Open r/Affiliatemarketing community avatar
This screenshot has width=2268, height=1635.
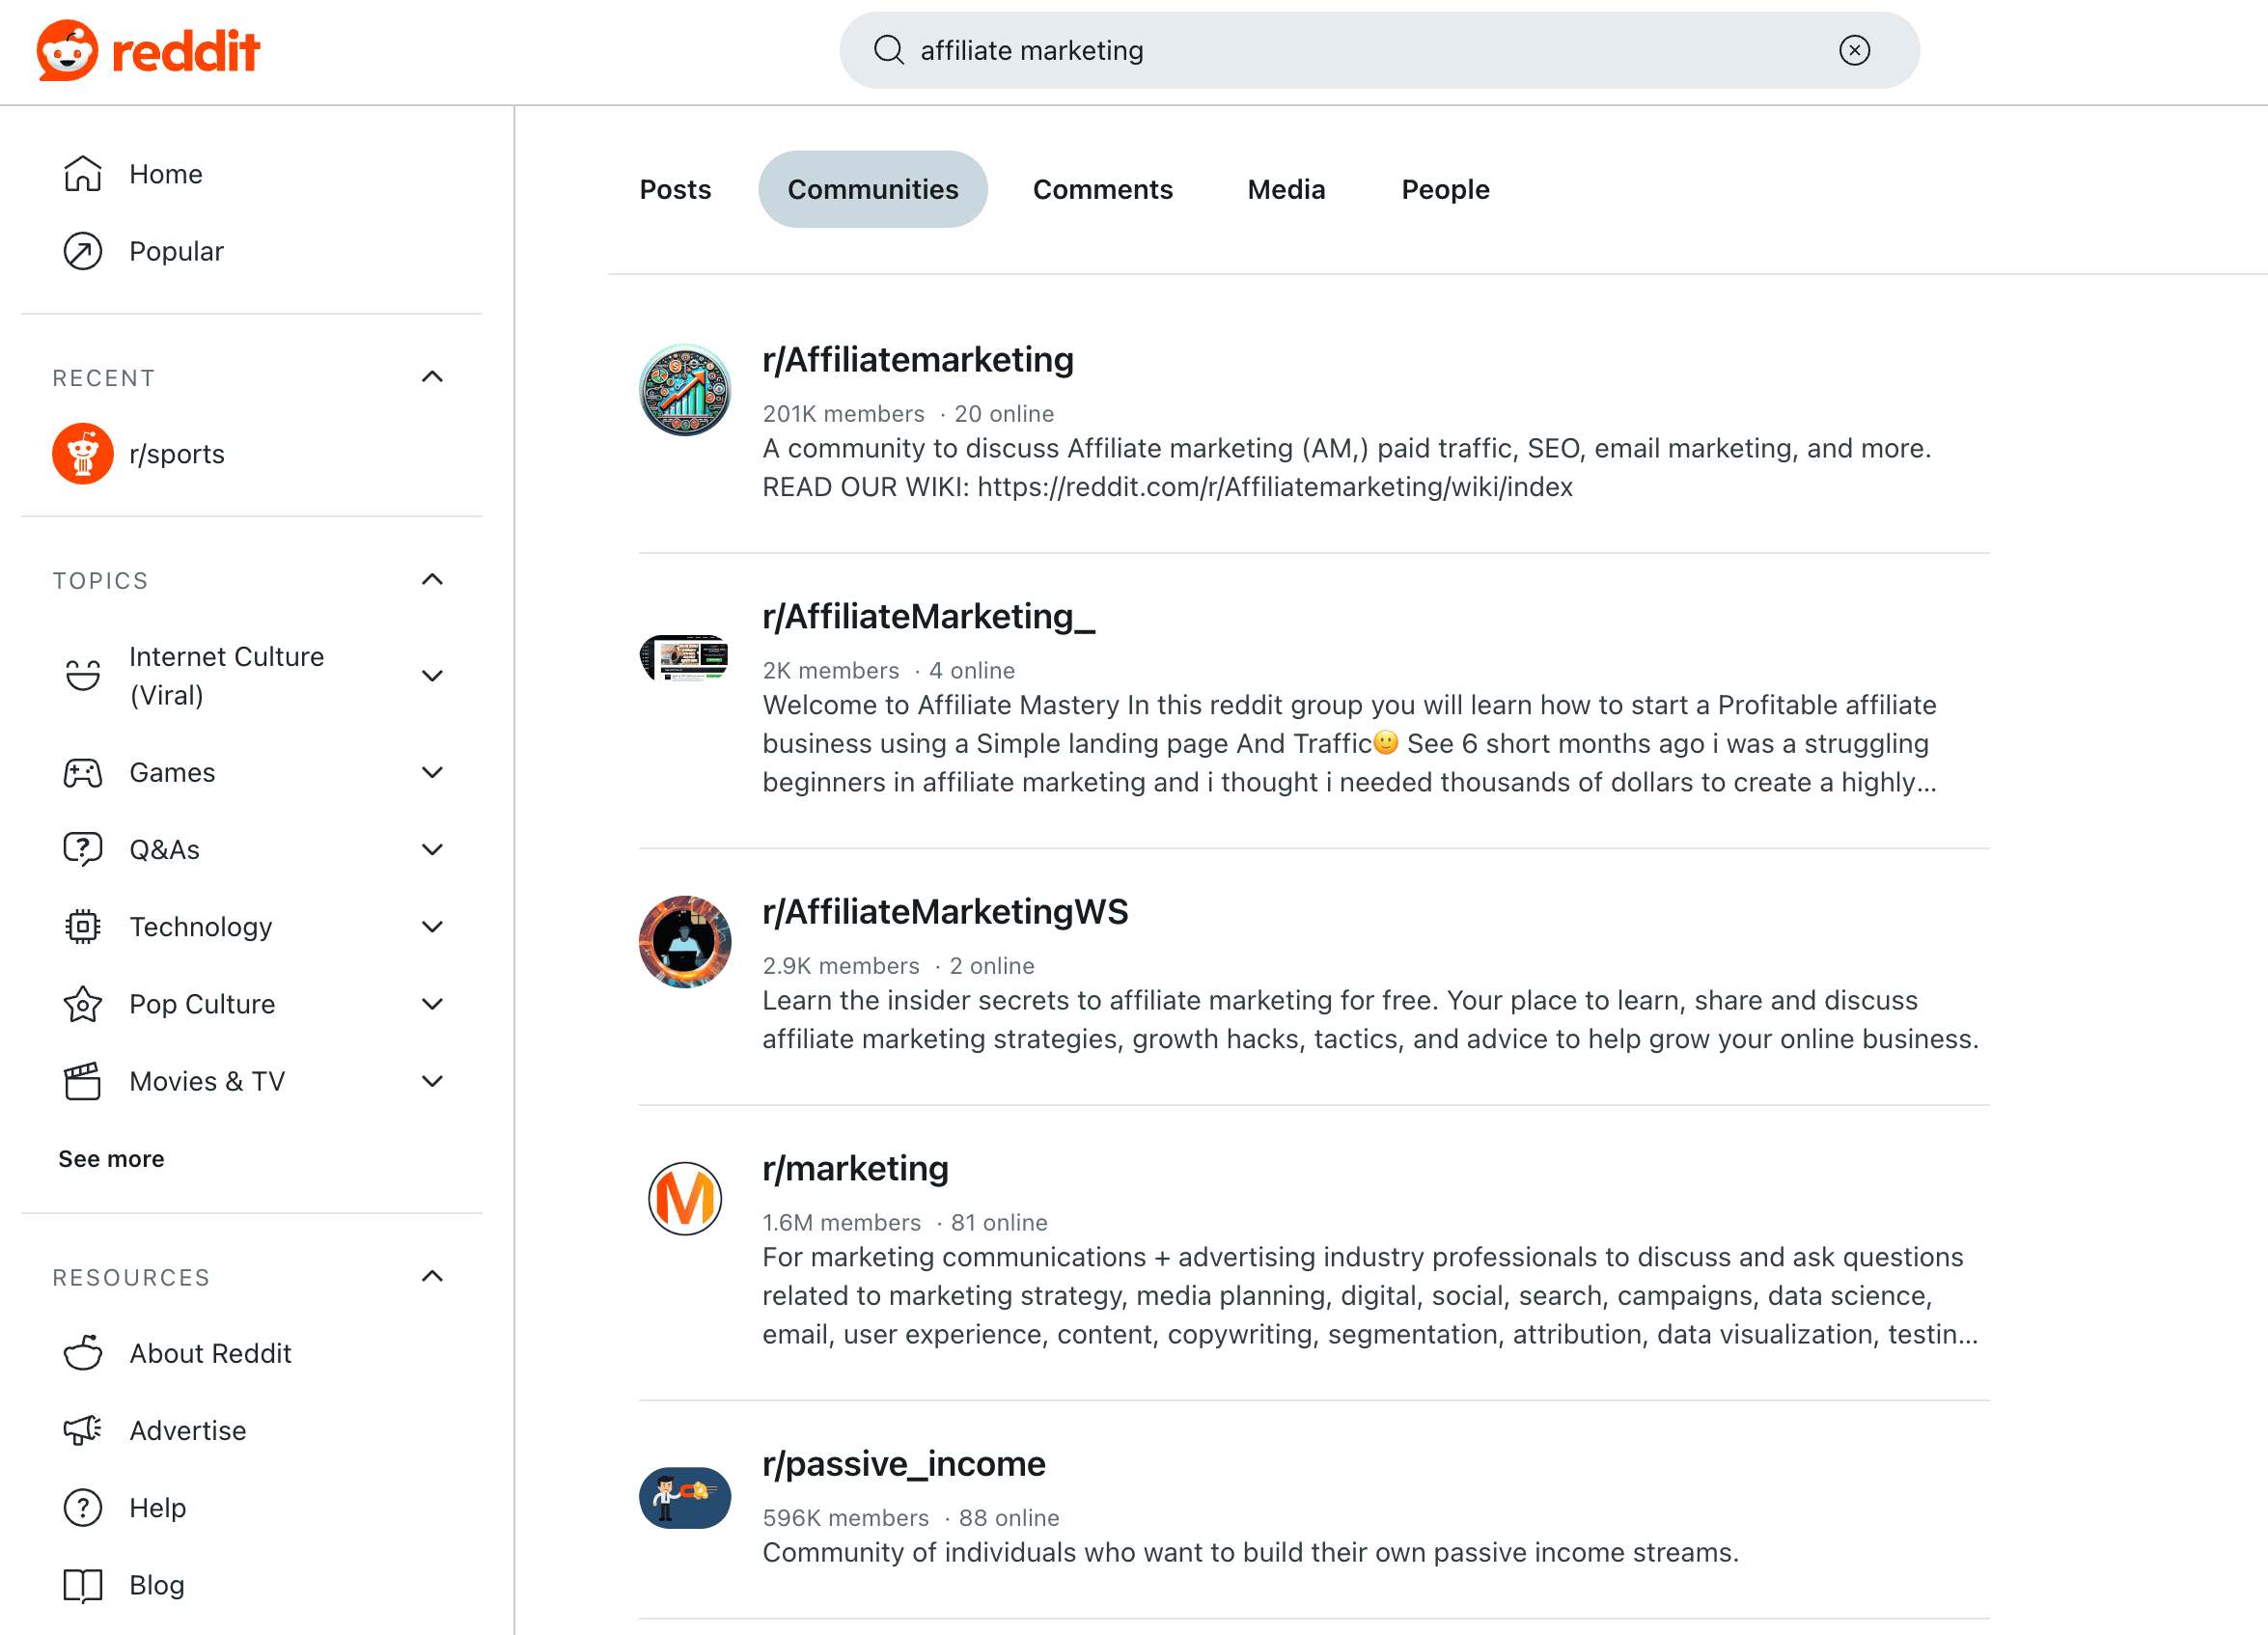685,389
